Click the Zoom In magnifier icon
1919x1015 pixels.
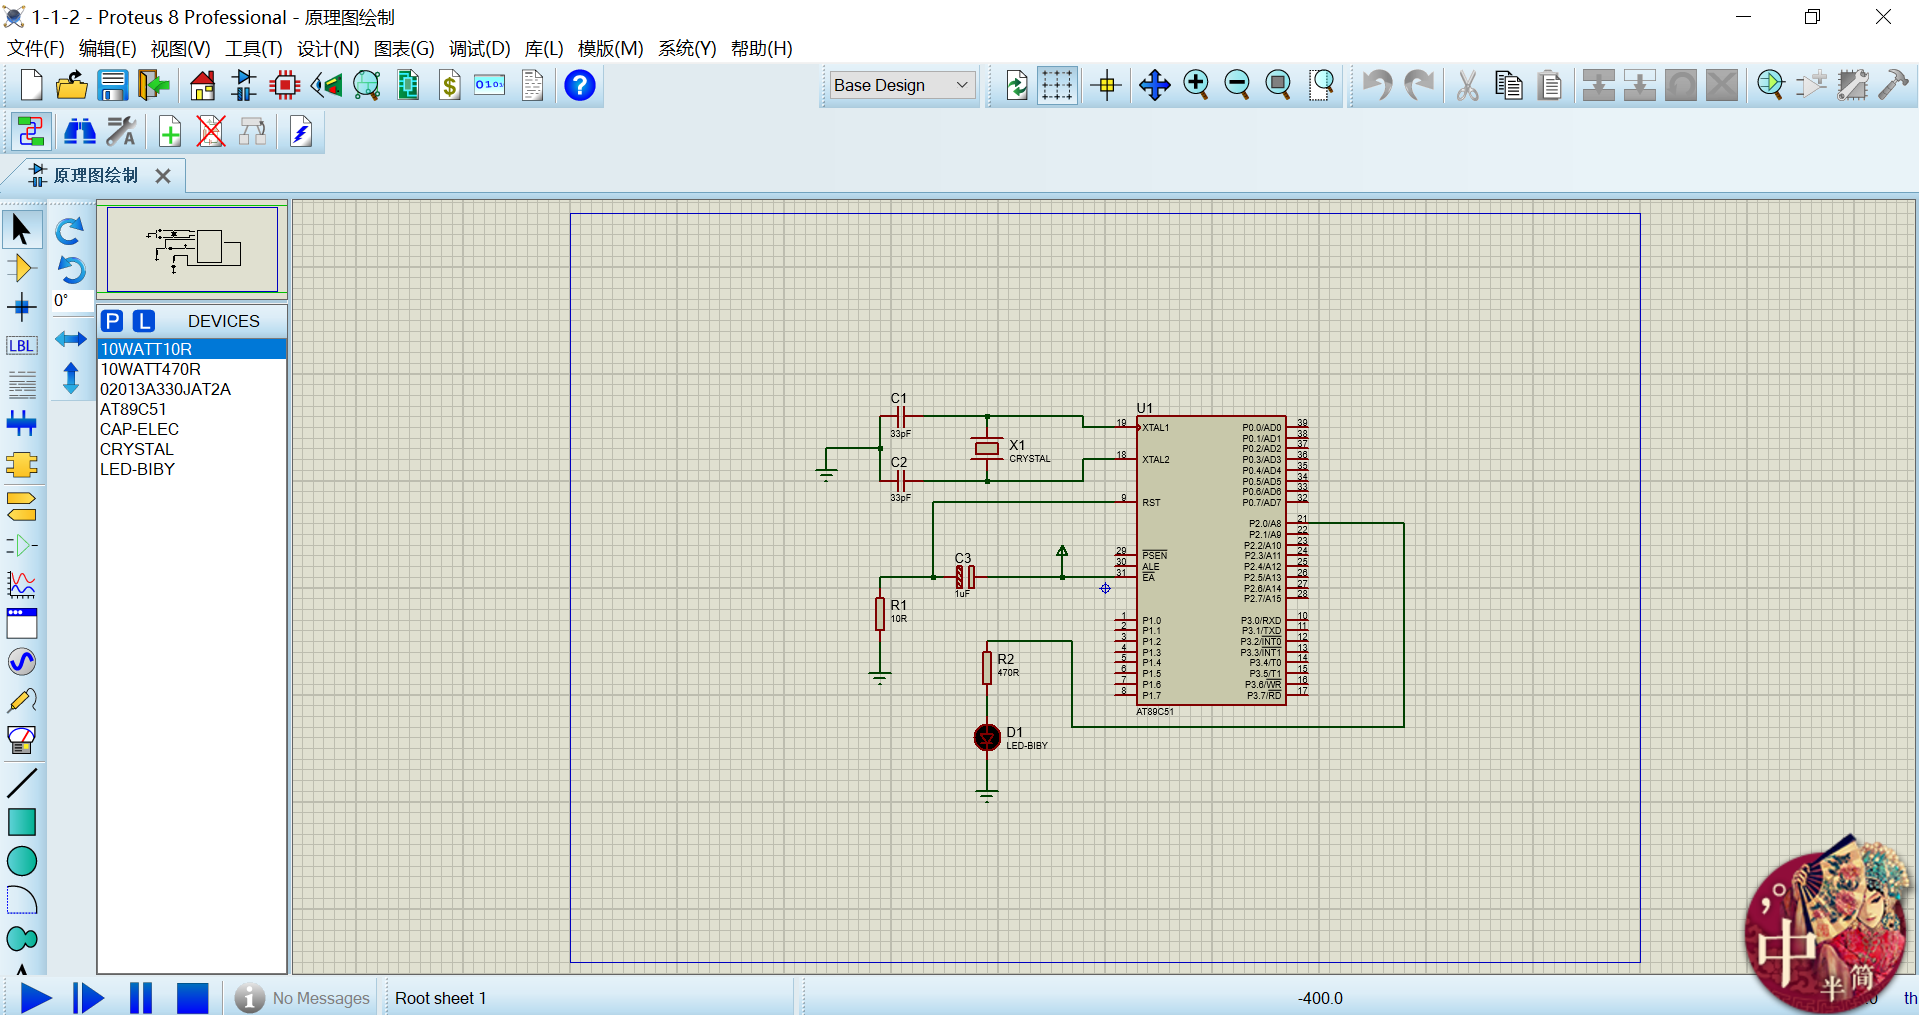point(1196,86)
